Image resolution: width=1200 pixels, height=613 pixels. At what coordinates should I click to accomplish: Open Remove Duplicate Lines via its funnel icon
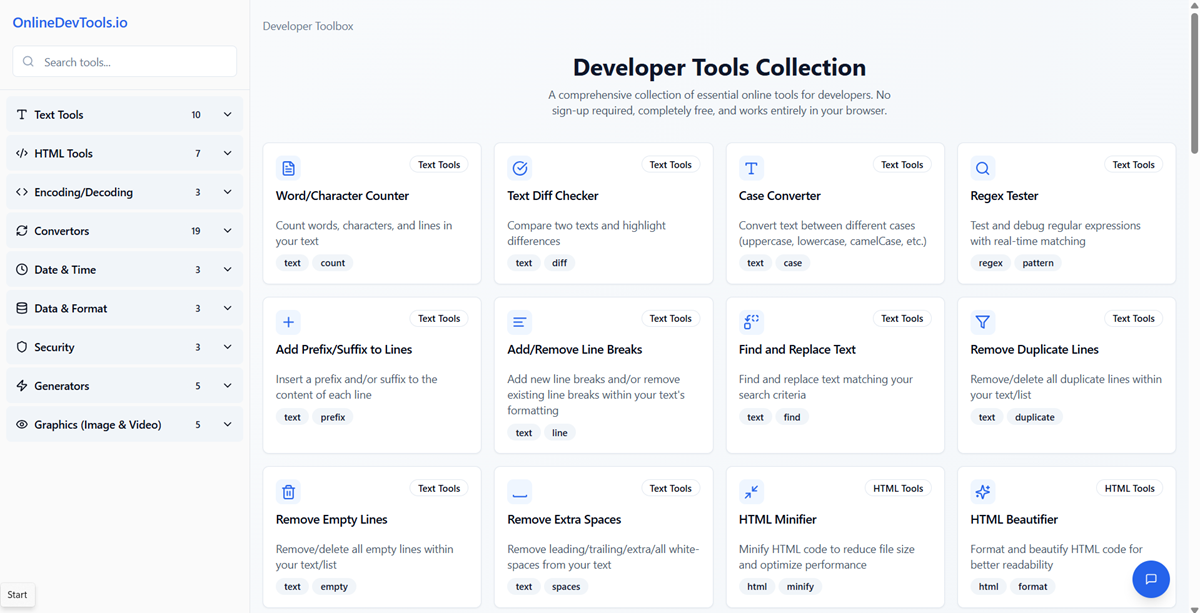[x=982, y=322]
